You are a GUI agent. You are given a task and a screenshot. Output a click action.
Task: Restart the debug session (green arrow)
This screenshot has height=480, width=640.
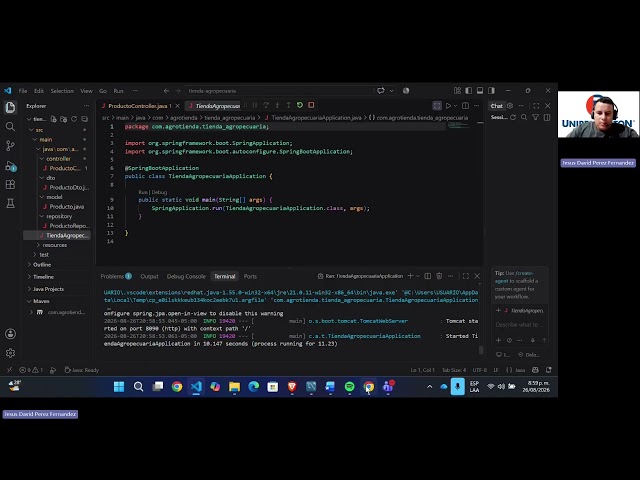tap(300, 105)
